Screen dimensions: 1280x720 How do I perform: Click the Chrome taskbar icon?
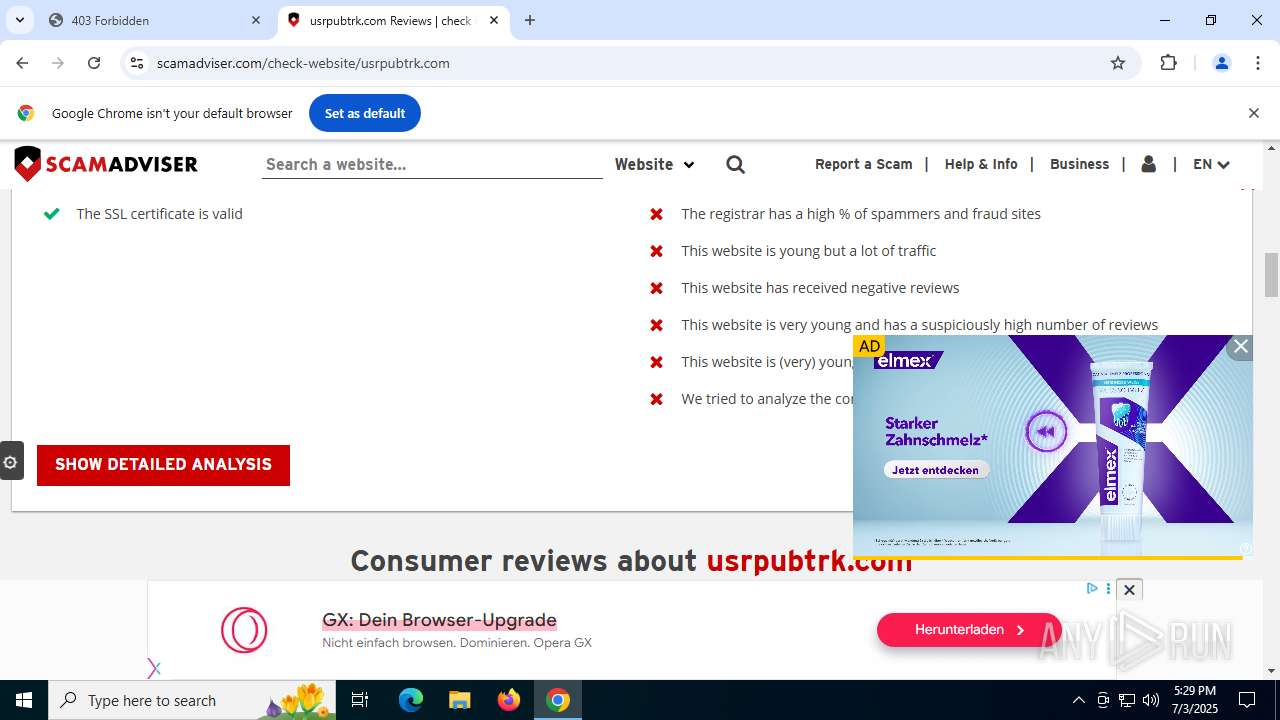[x=558, y=700]
